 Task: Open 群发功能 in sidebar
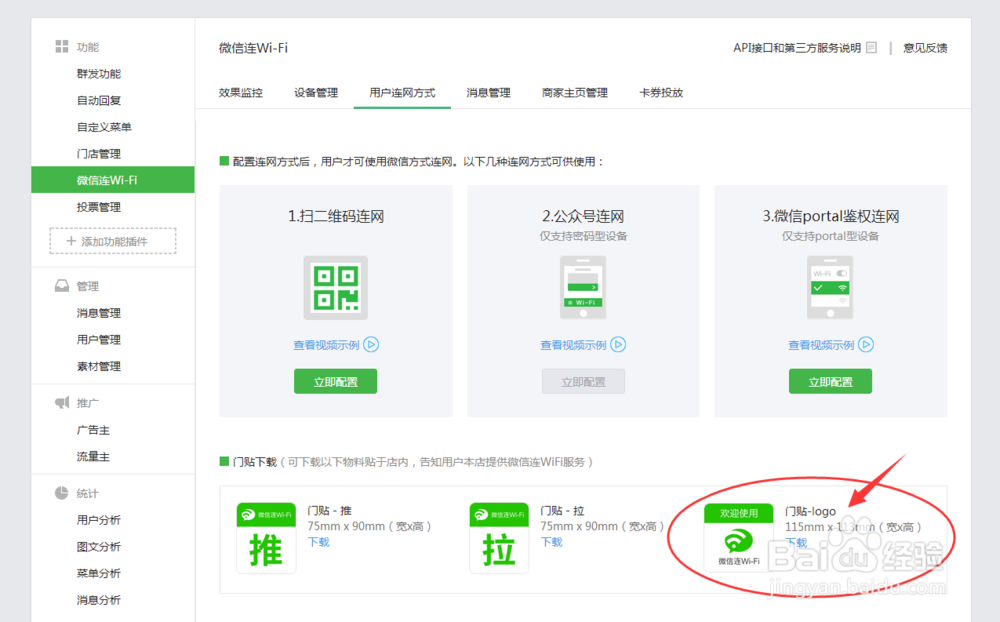99,74
